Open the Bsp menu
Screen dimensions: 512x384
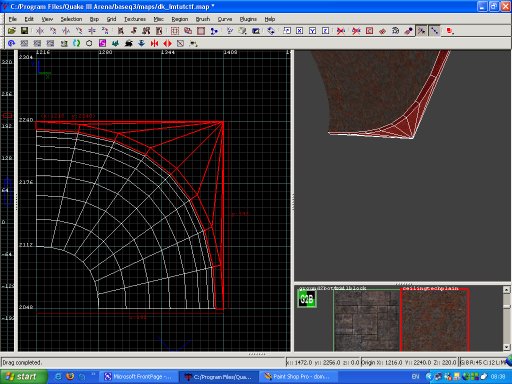click(94, 19)
